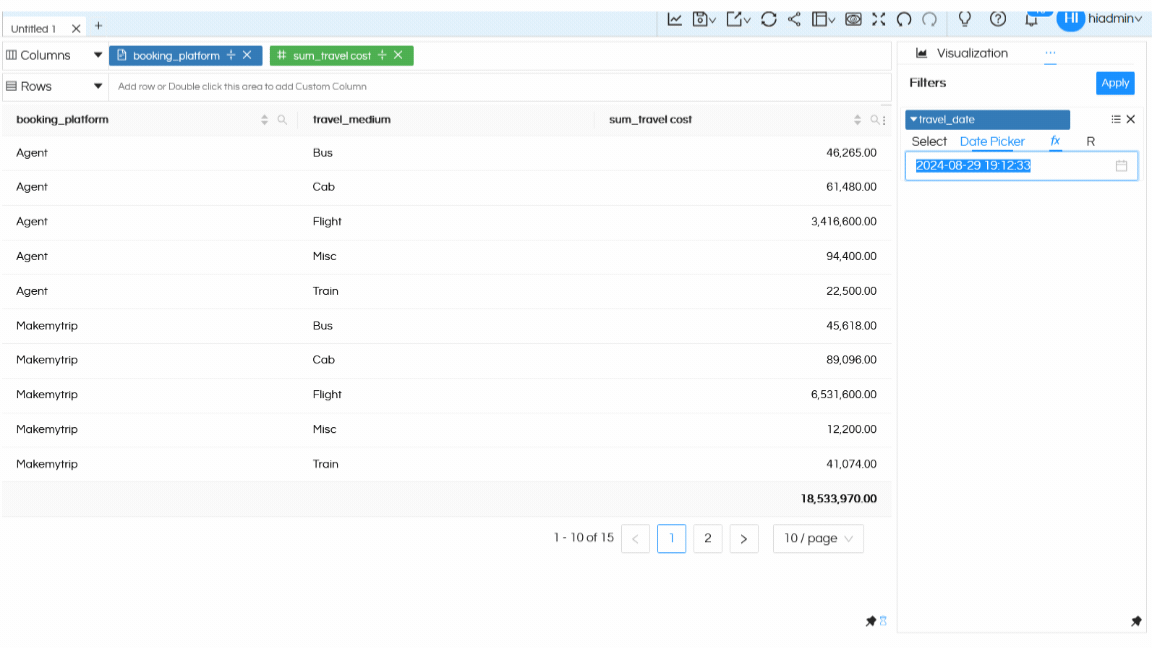Click the HI user avatar
Viewport: 1152px width, 648px height.
[1070, 19]
